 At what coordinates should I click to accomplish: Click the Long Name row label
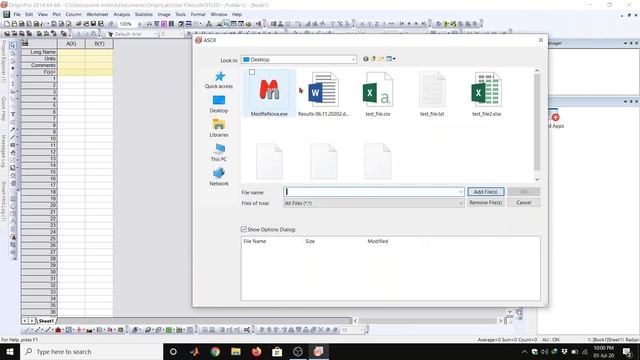coord(39,52)
